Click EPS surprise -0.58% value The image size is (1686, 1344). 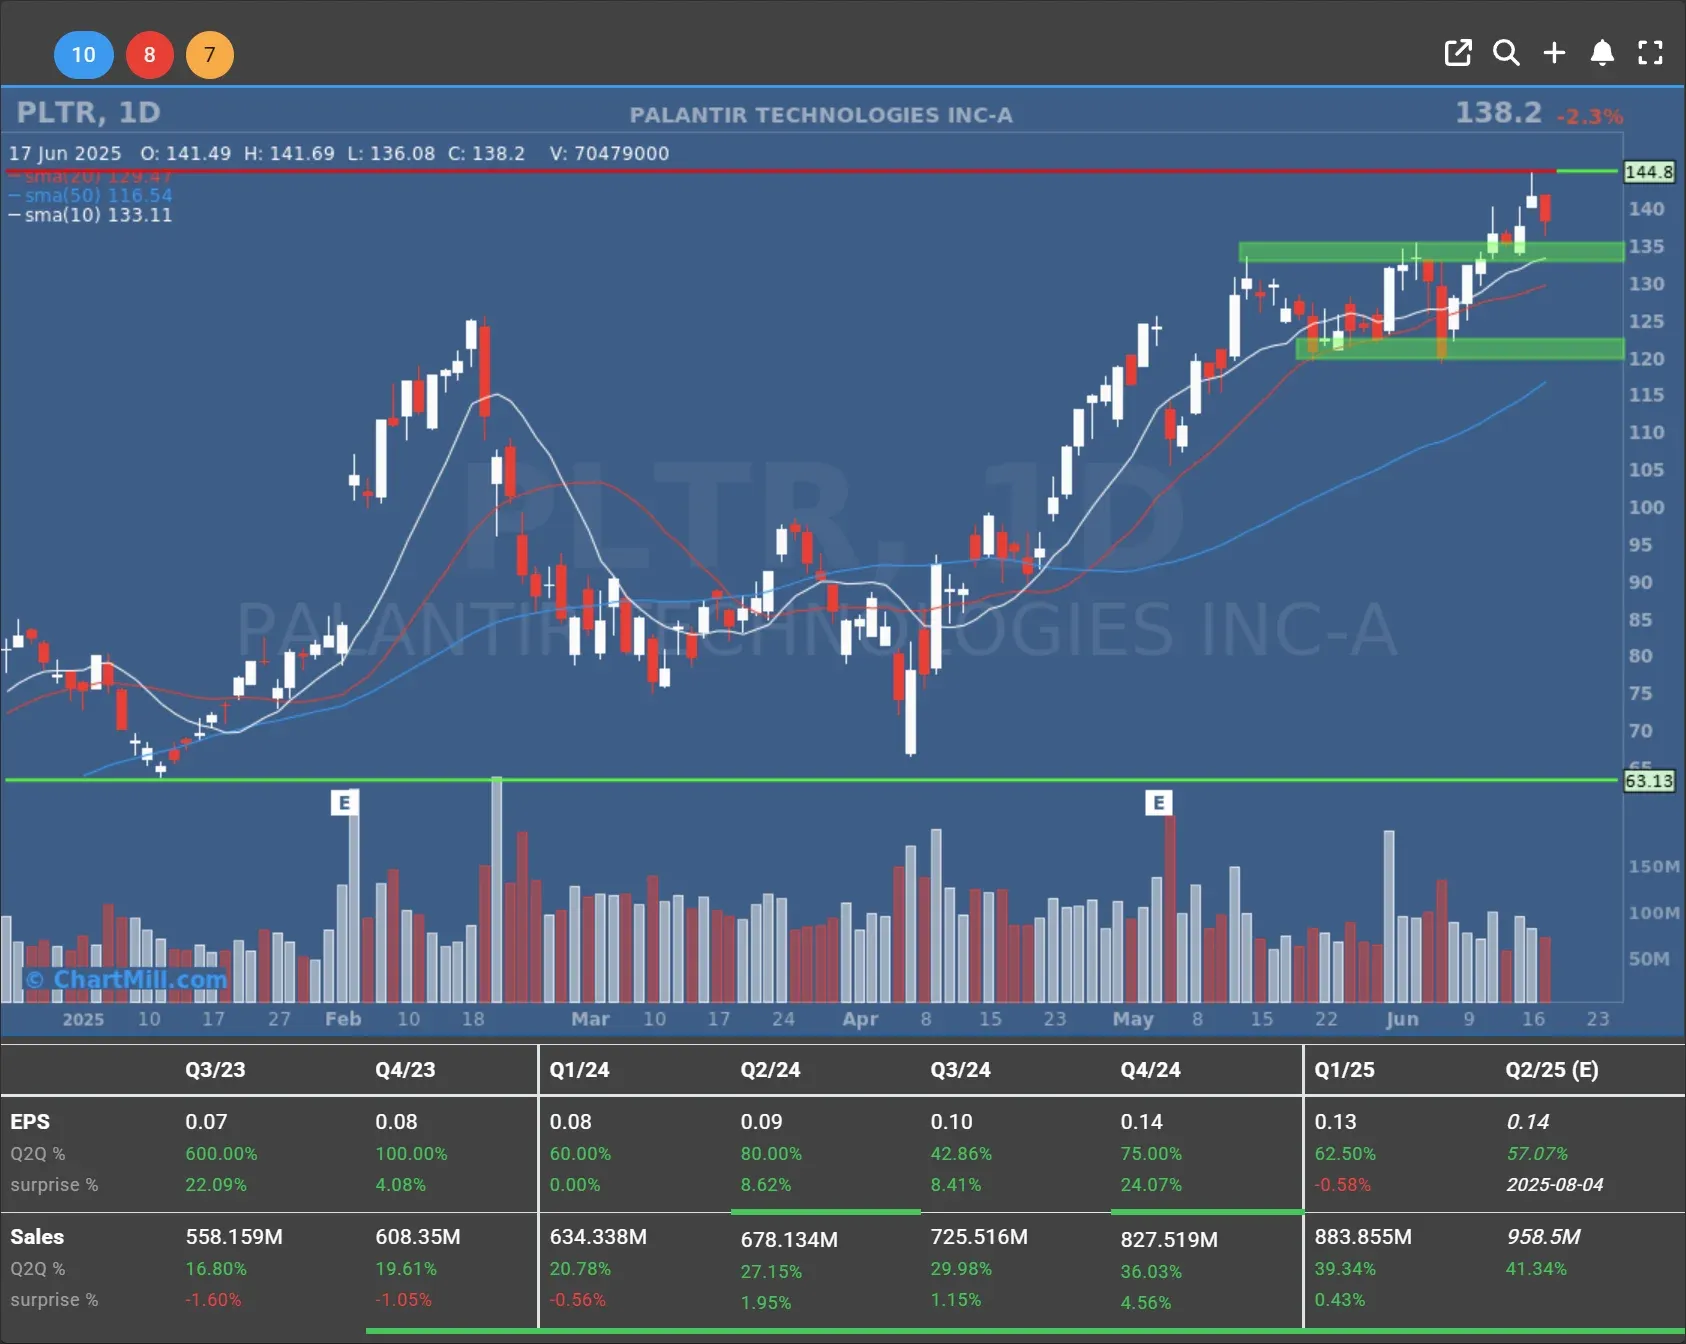click(x=1342, y=1185)
